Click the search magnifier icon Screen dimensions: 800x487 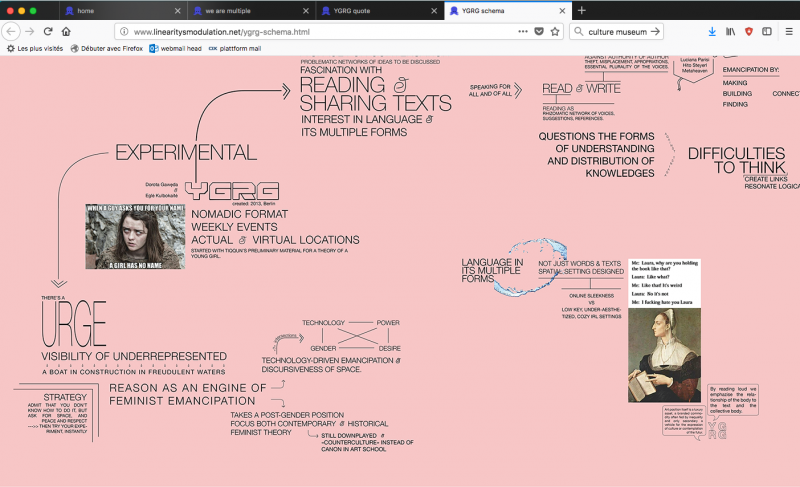[x=579, y=32]
